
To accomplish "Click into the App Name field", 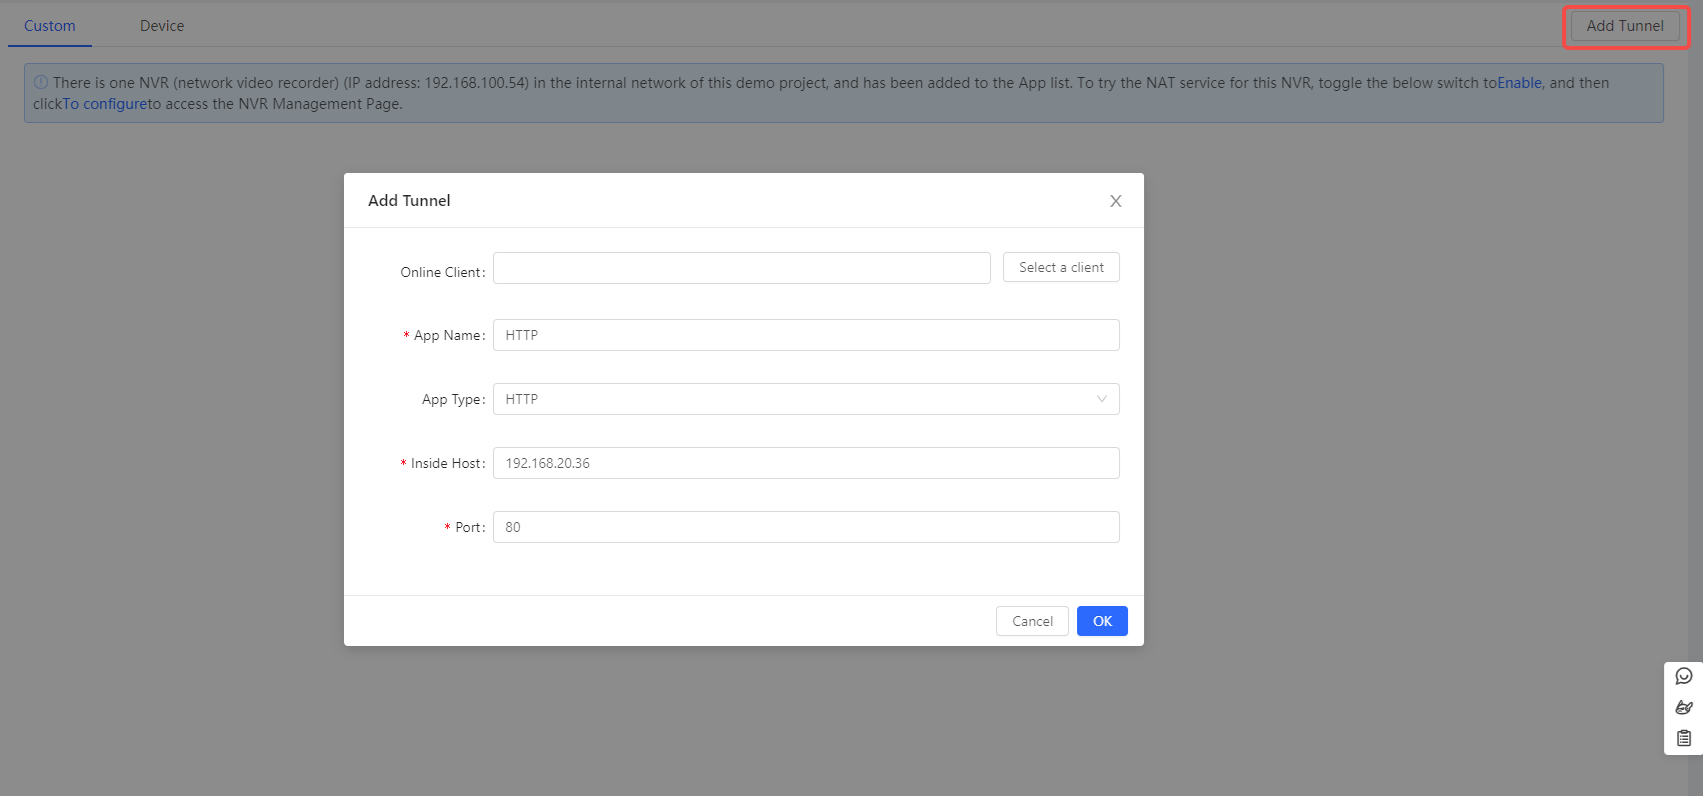I will pos(805,335).
